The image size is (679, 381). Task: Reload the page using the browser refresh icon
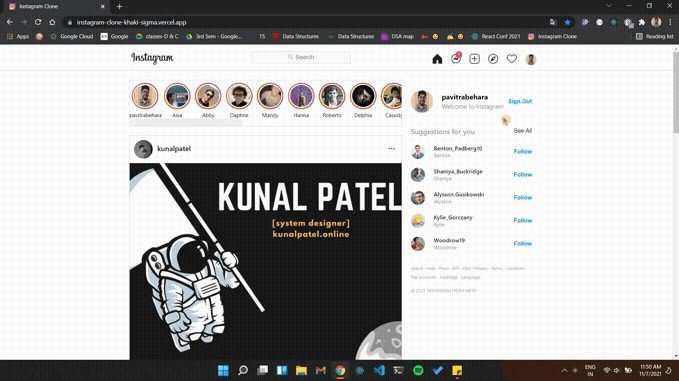point(38,22)
